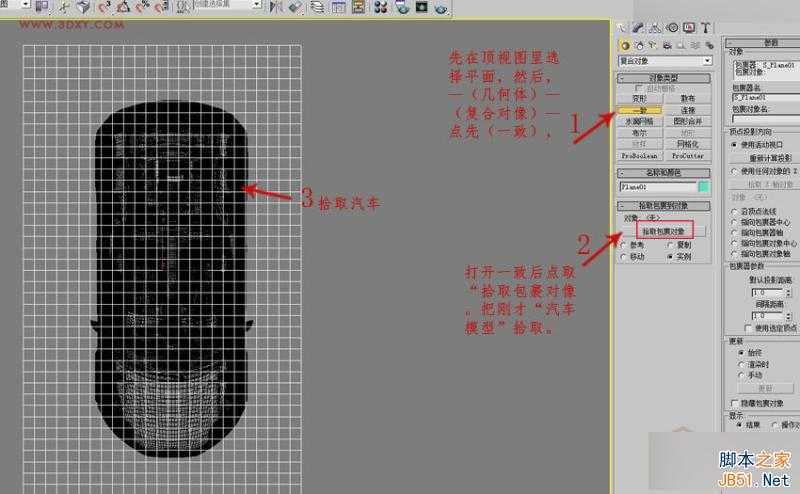The image size is (800, 494).
Task: Click the 散布 Scatter button
Action: click(688, 98)
